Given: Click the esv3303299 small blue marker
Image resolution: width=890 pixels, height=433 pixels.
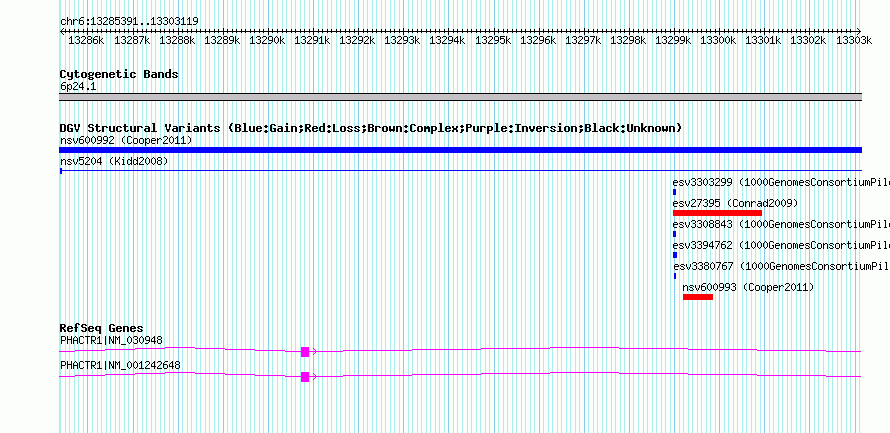Looking at the screenshot, I should click(674, 192).
